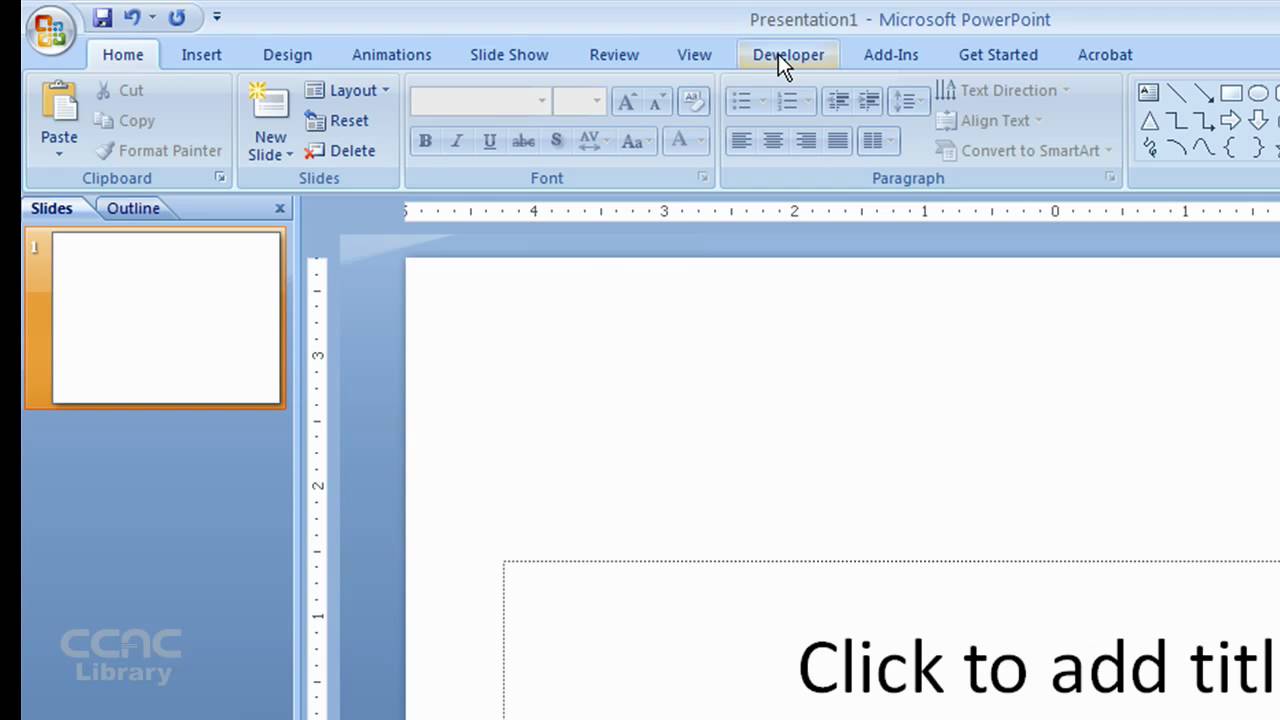This screenshot has height=720, width=1280.
Task: Open the Get Started tab
Action: pos(998,55)
